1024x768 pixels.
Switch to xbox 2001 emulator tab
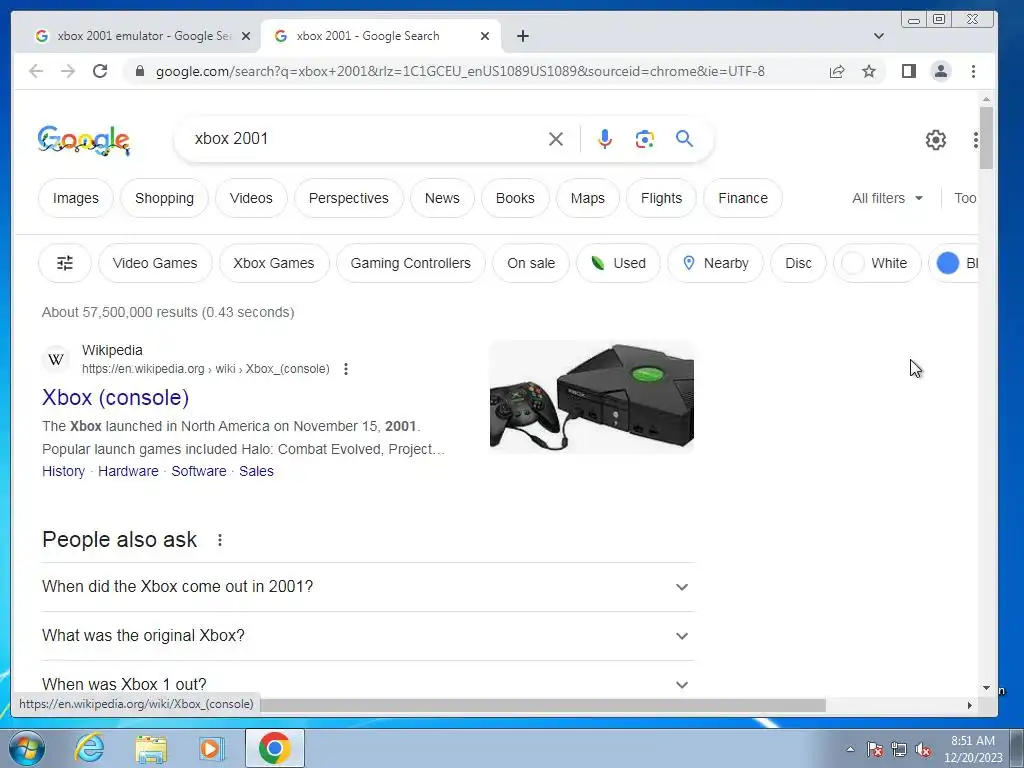[143, 36]
